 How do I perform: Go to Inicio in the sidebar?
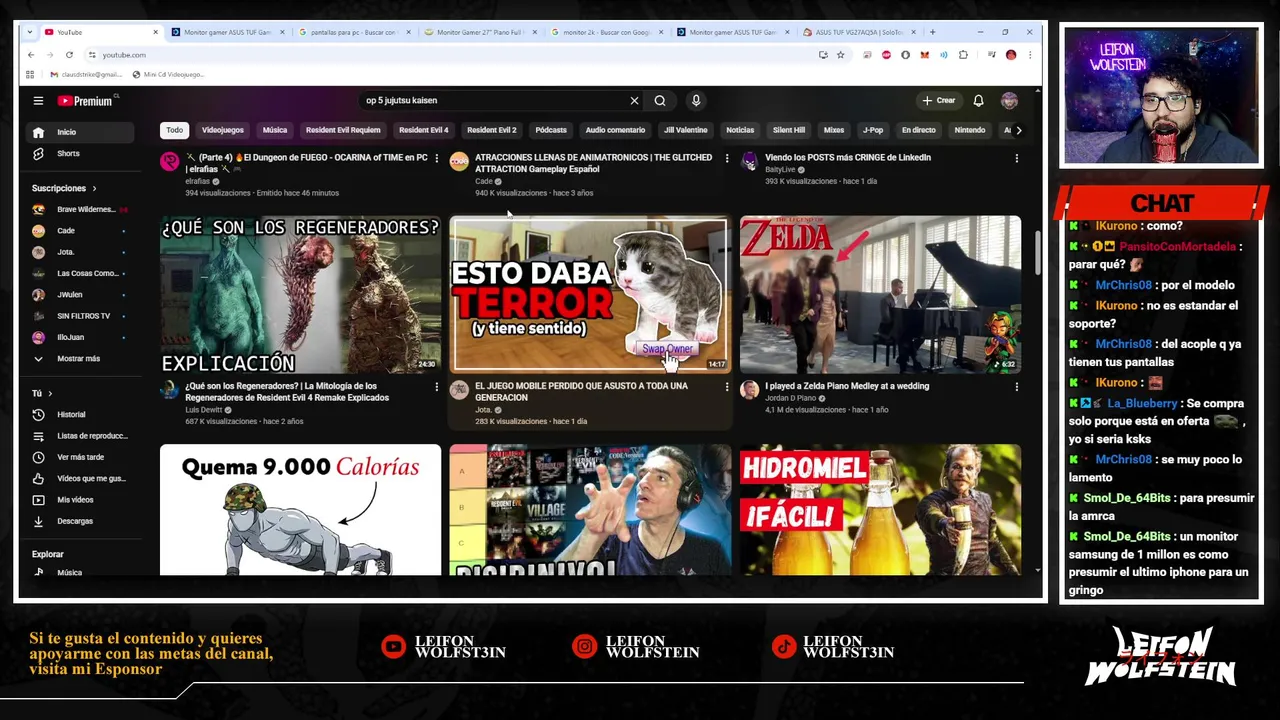(81, 132)
